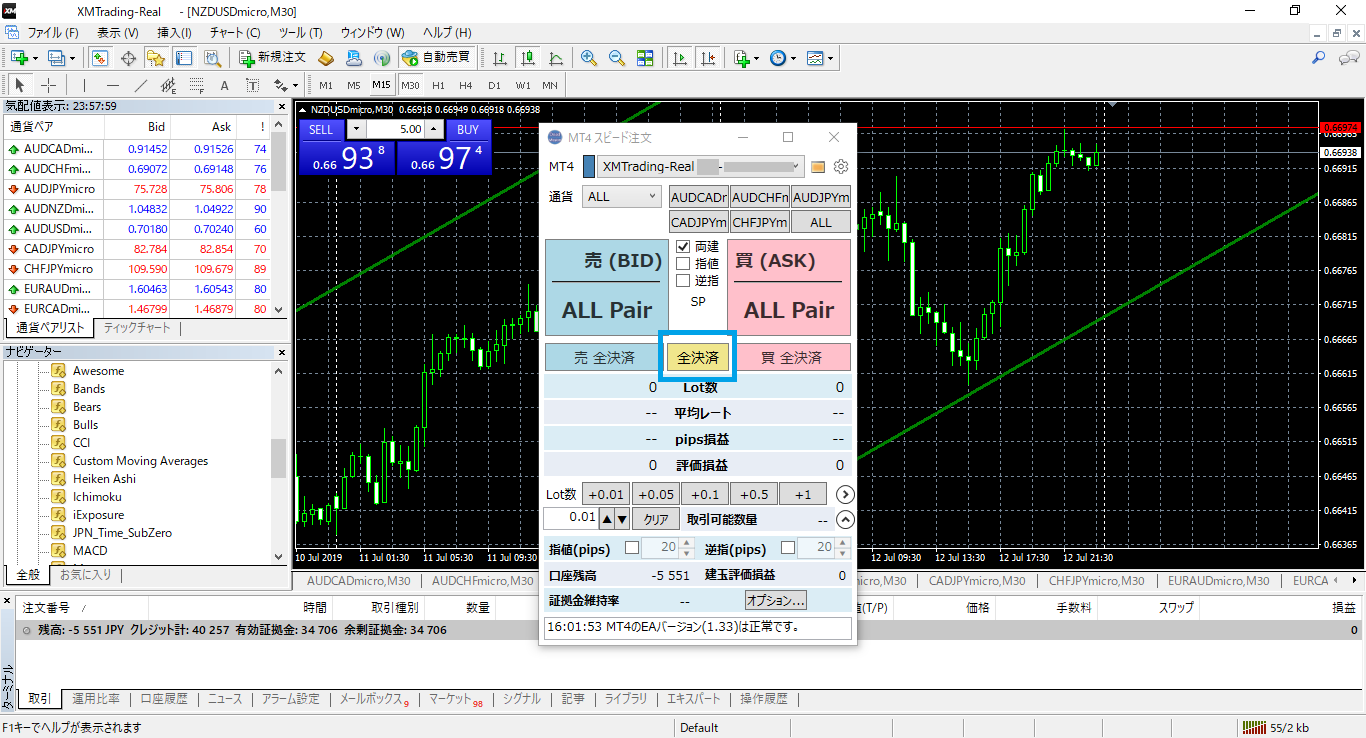Select the text label T tool
Viewport: 1366px width, 738px height.
click(x=253, y=85)
